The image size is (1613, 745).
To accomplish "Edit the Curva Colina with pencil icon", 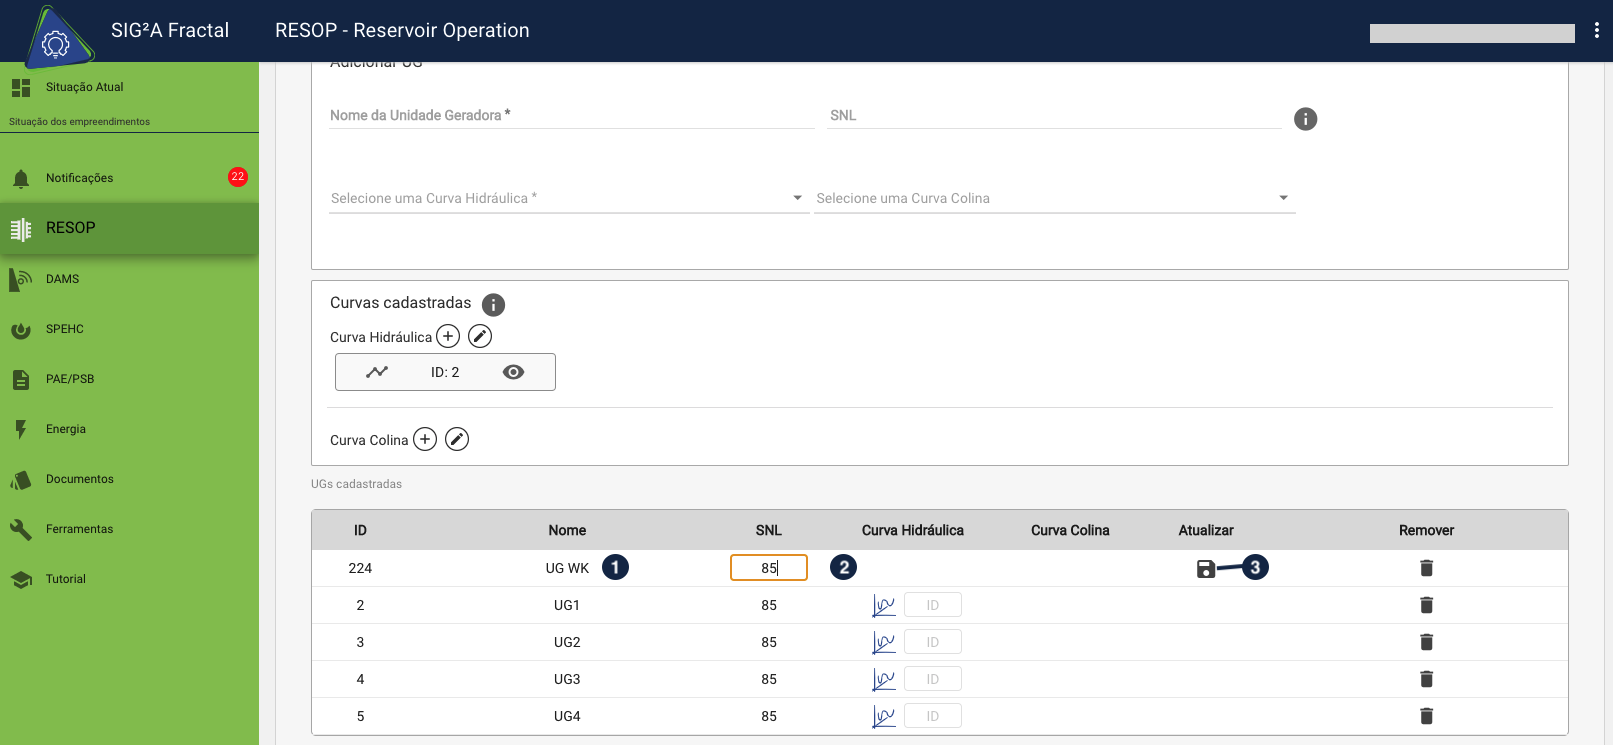I will 457,439.
